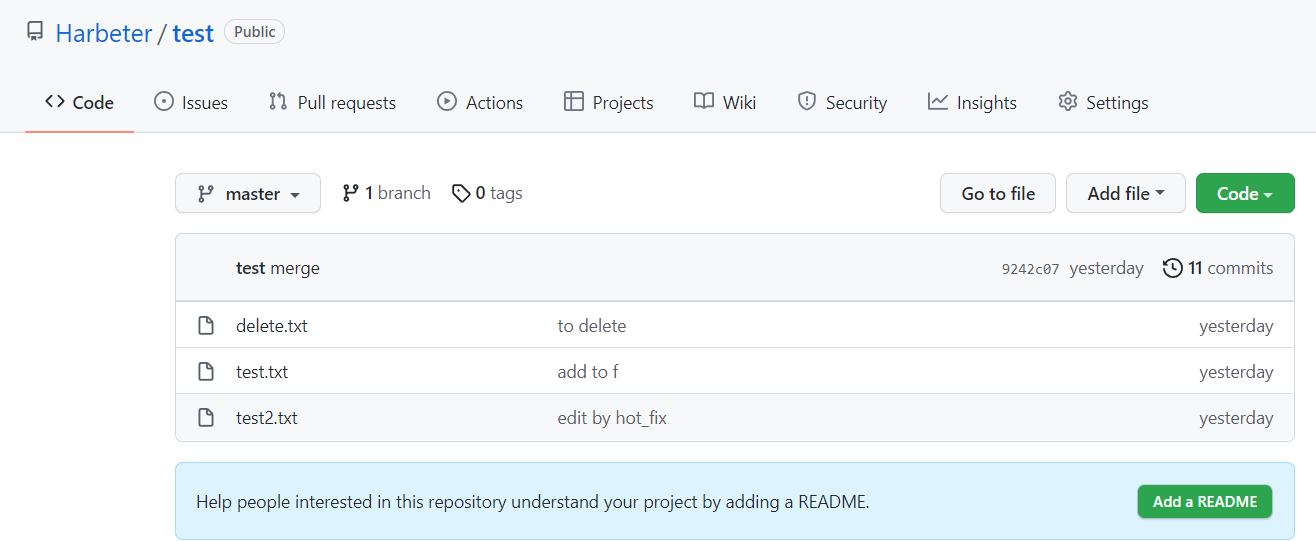Expand the Add file dropdown
The image size is (1316, 541).
(1126, 193)
